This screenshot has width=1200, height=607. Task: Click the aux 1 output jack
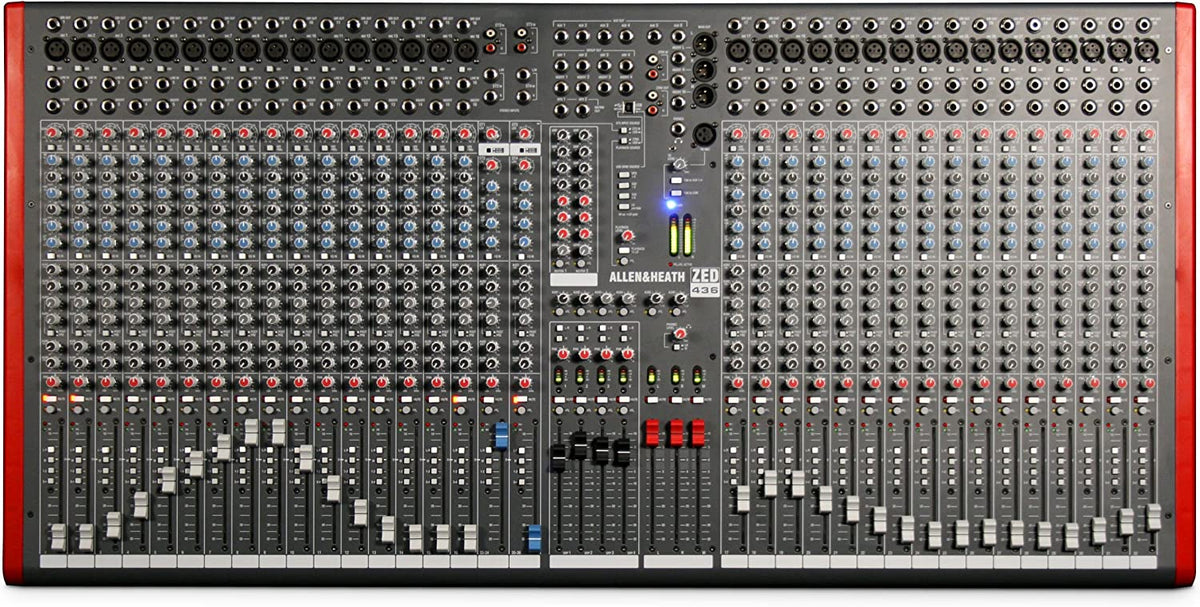coord(561,36)
